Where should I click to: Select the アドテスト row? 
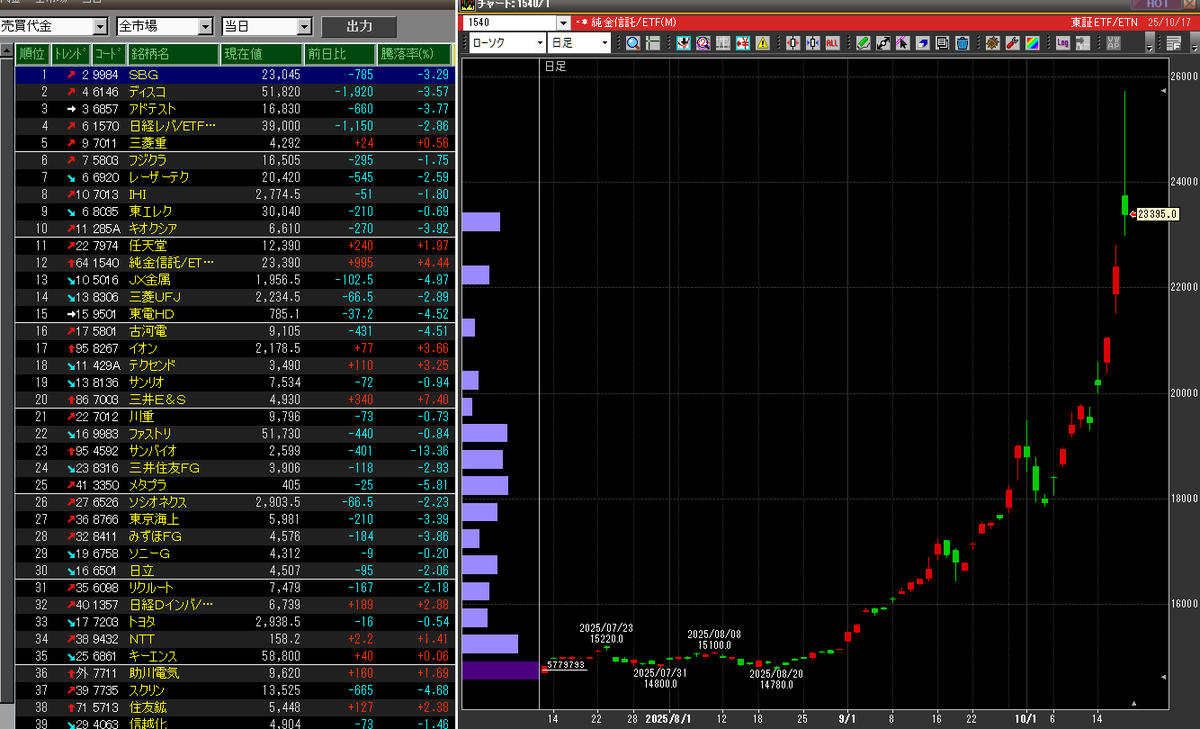(x=234, y=108)
